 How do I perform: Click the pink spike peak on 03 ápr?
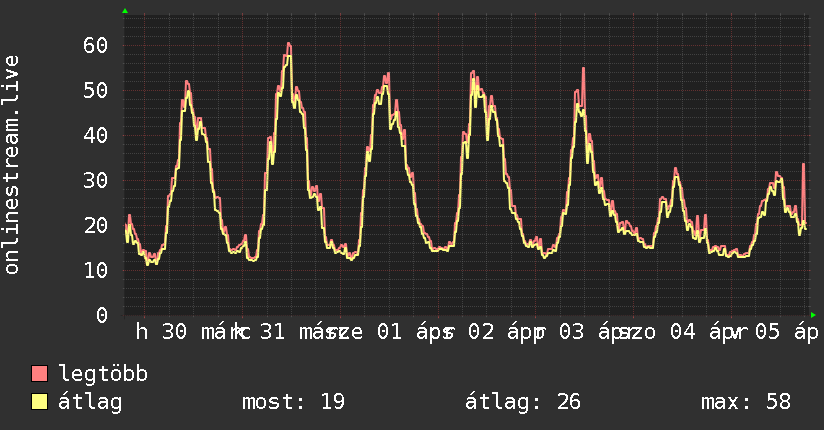pos(583,69)
